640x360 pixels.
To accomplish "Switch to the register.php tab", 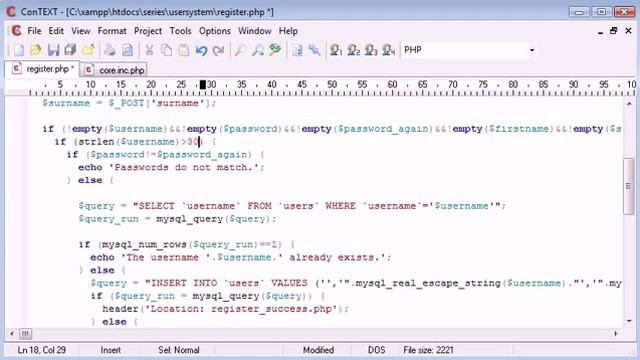I will [43, 69].
